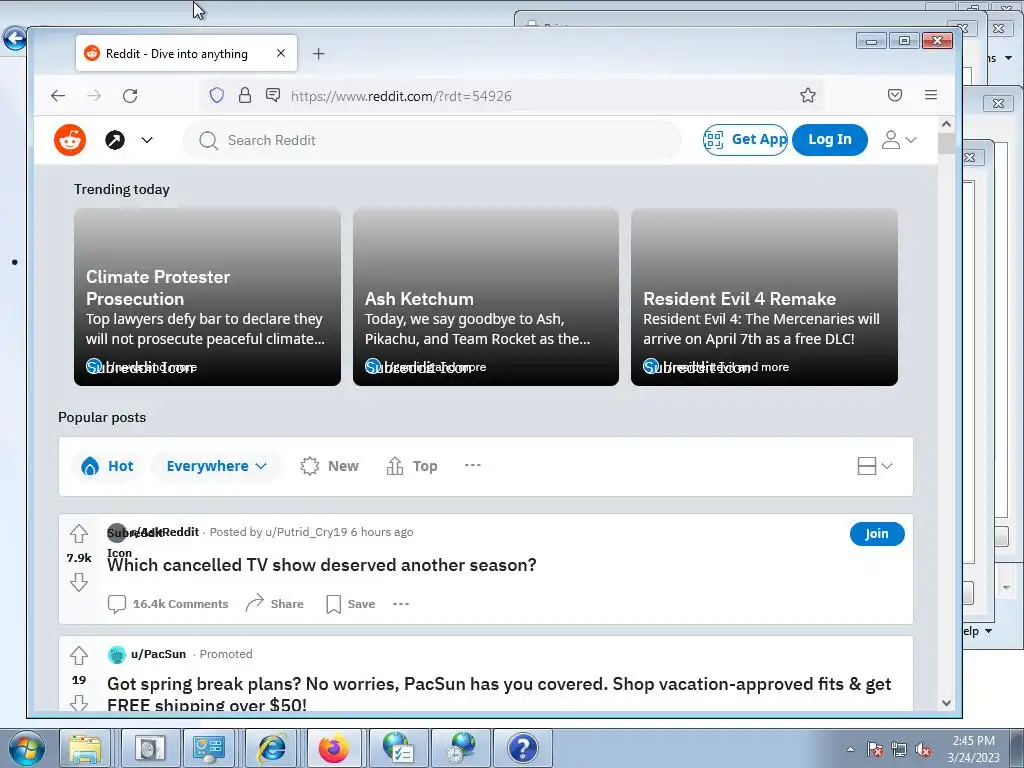Share the cancelled TV show post

[274, 604]
